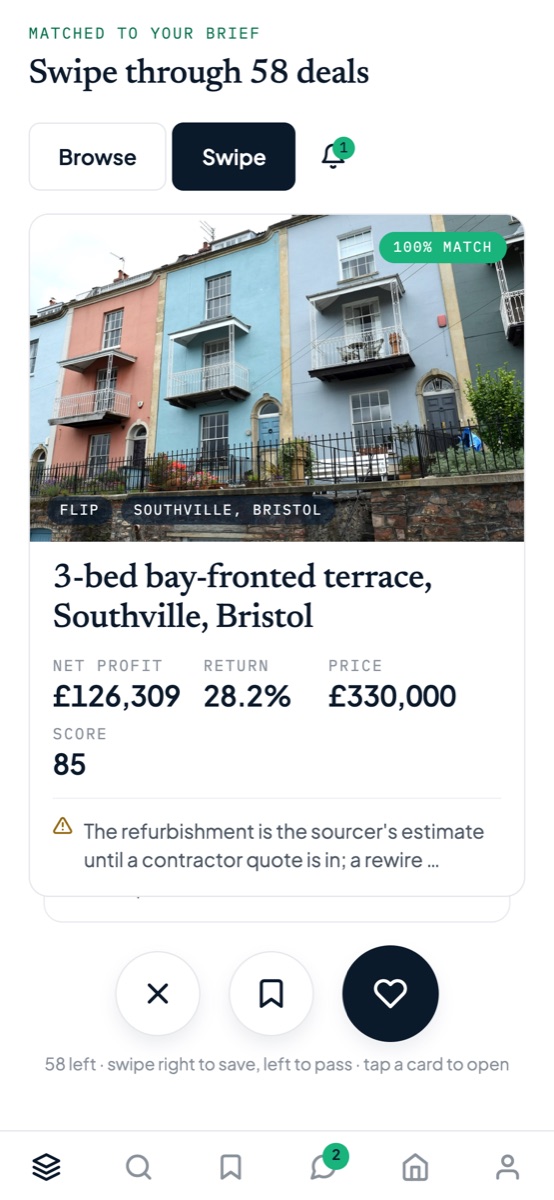This screenshot has width=554, height=1200.
Task: Select the Swipe mode tab
Action: (234, 157)
